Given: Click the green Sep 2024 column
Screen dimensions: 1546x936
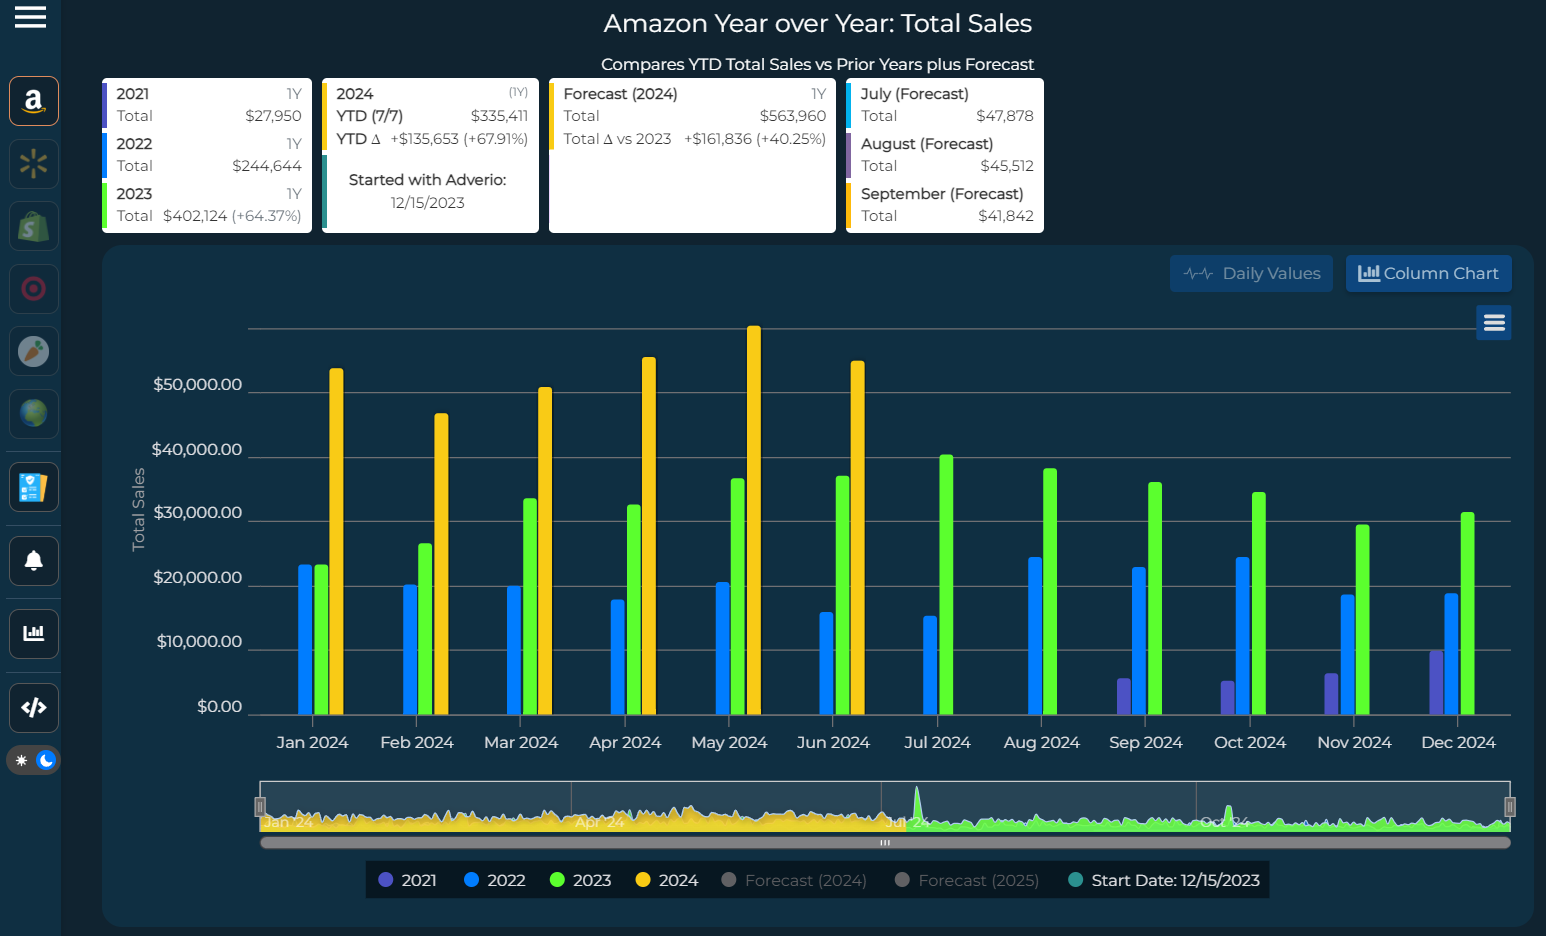Looking at the screenshot, I should (1155, 598).
